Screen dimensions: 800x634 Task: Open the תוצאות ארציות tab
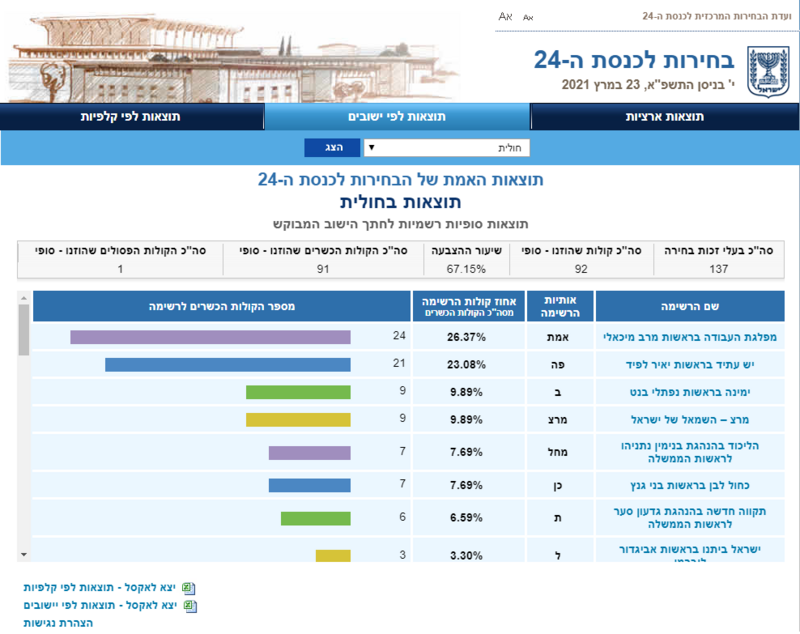[664, 117]
